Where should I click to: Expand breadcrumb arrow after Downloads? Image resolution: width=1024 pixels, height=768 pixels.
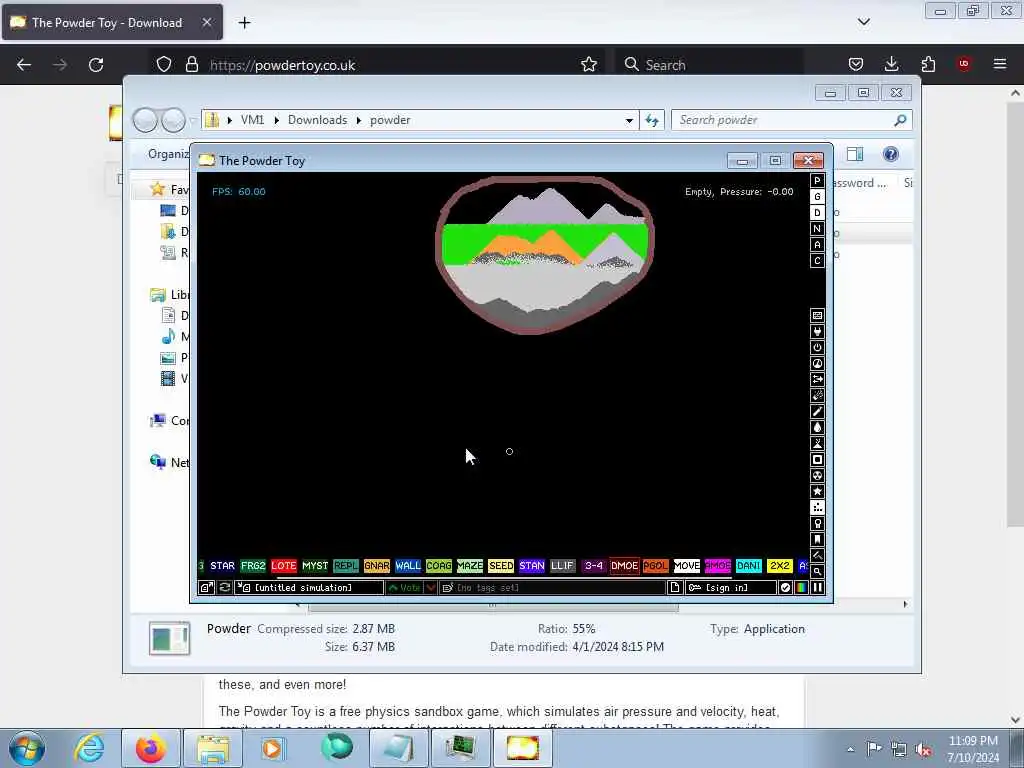click(x=359, y=120)
